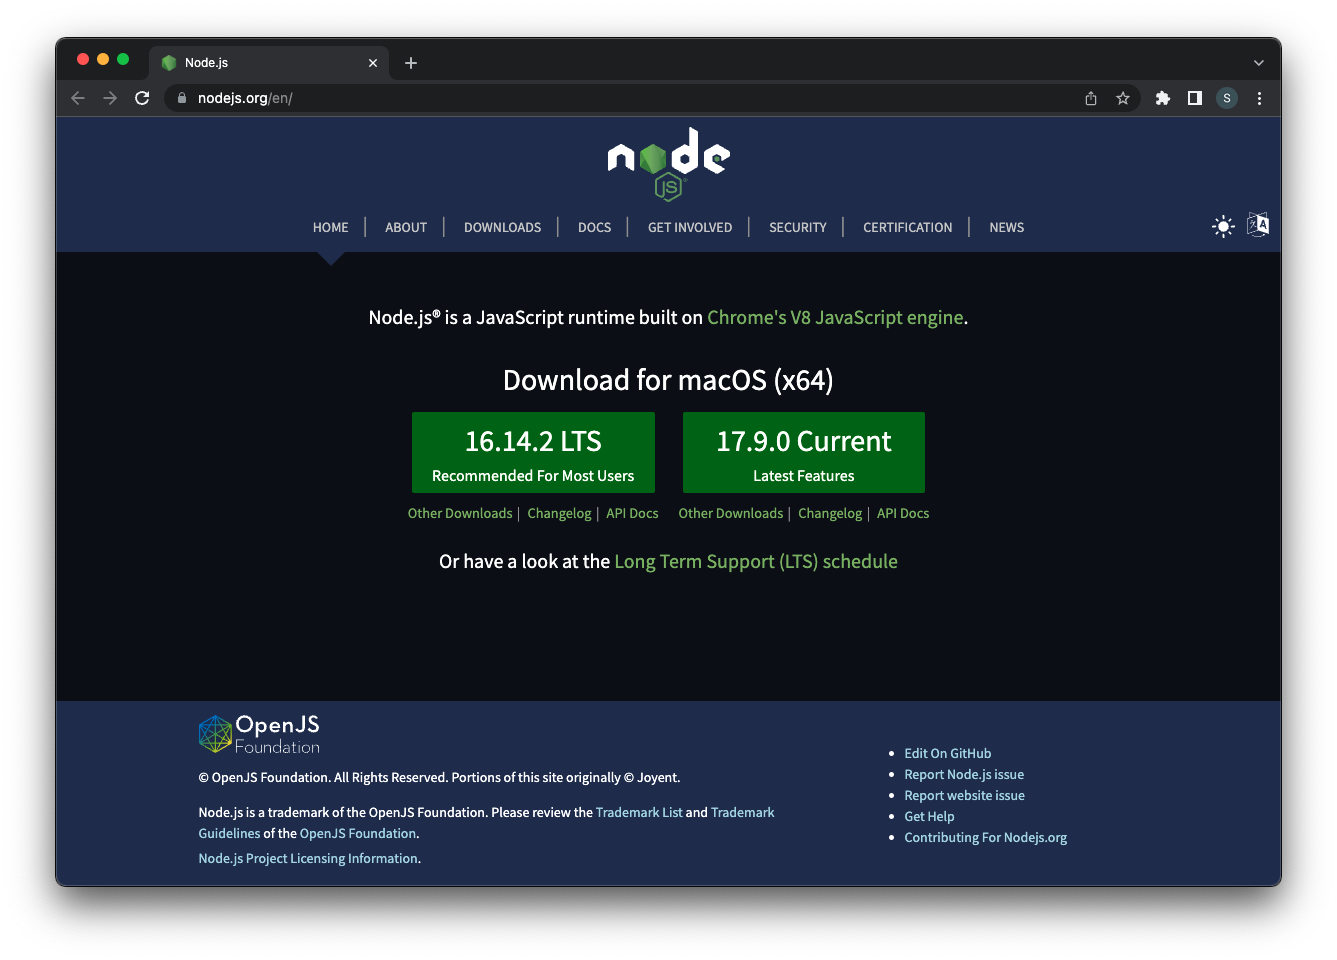The image size is (1337, 960).
Task: Toggle the browser side panel icon
Action: click(x=1194, y=98)
